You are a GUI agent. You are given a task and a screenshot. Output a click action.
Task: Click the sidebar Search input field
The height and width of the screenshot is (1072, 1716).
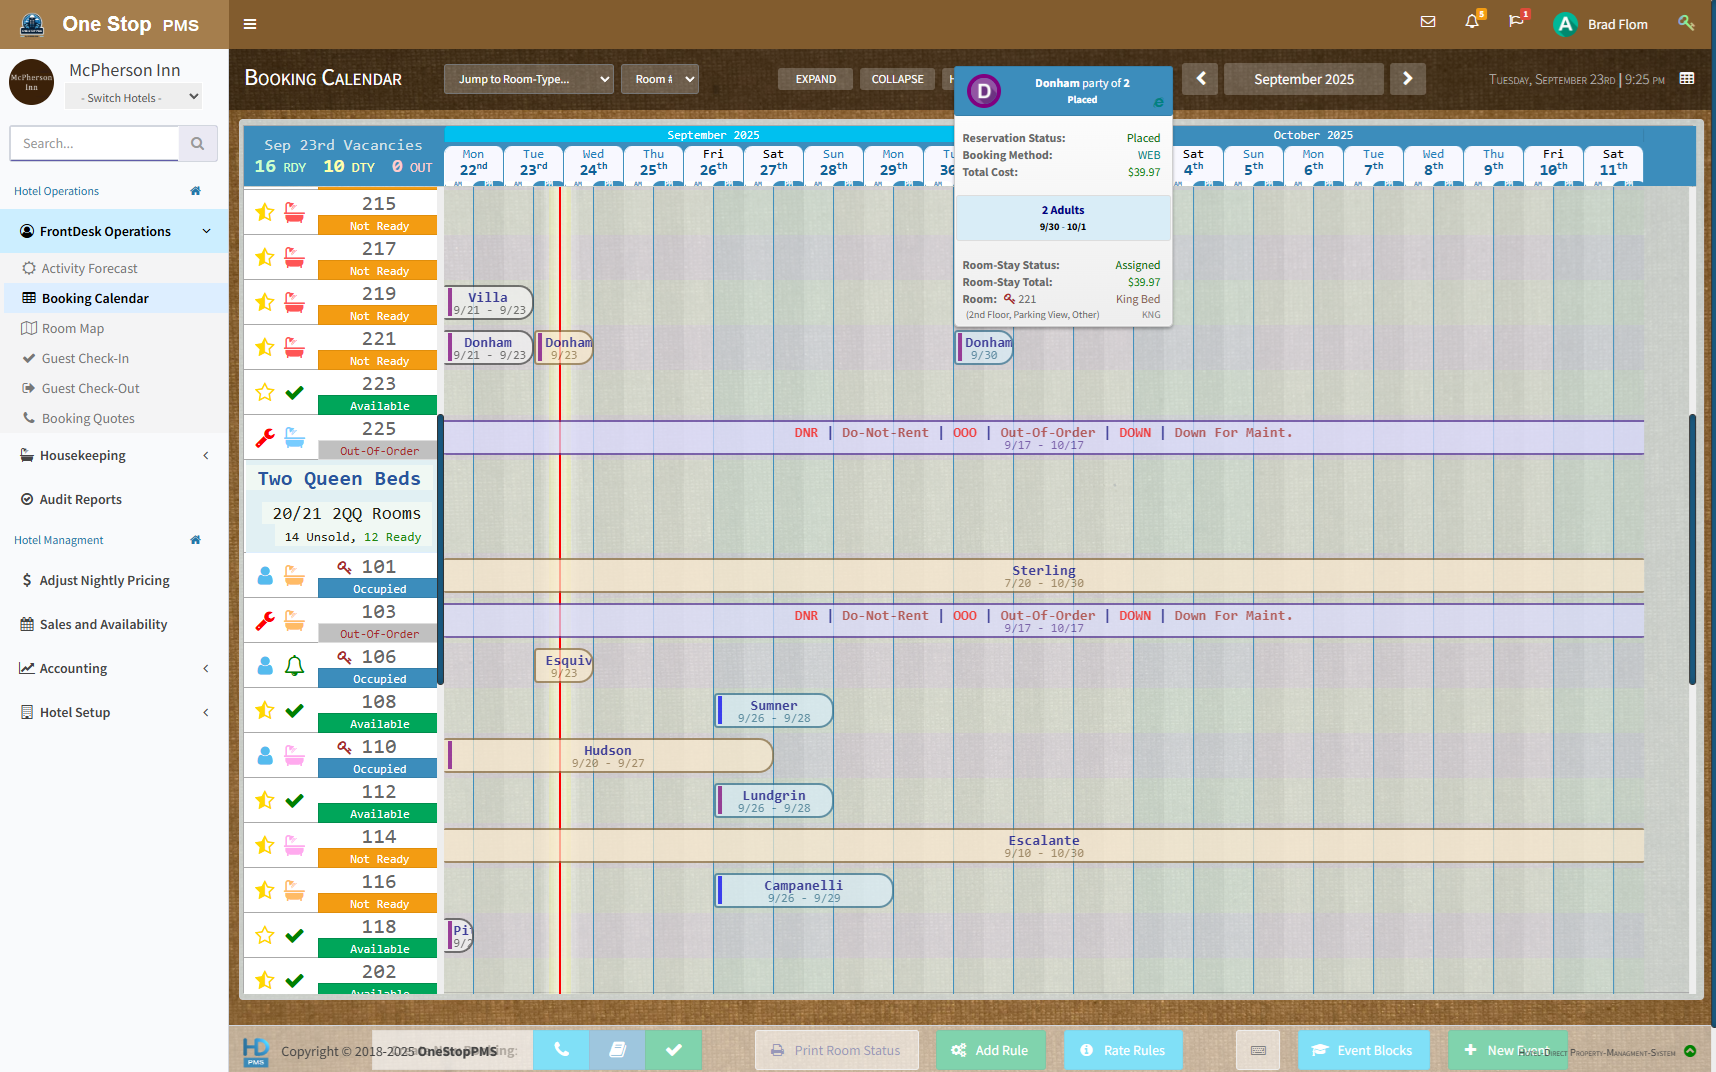click(95, 144)
